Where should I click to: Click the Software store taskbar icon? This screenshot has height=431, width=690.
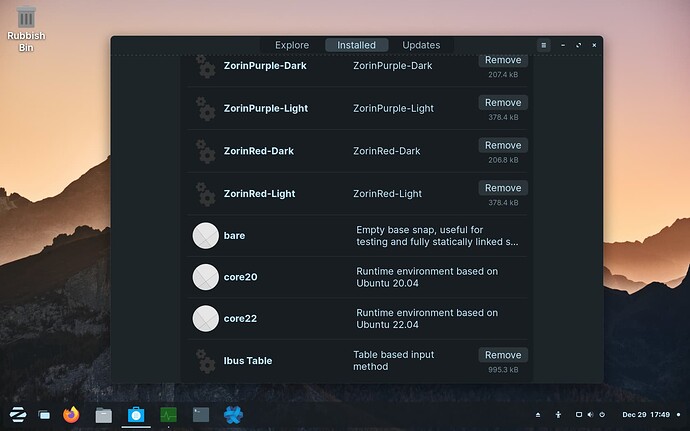136,415
